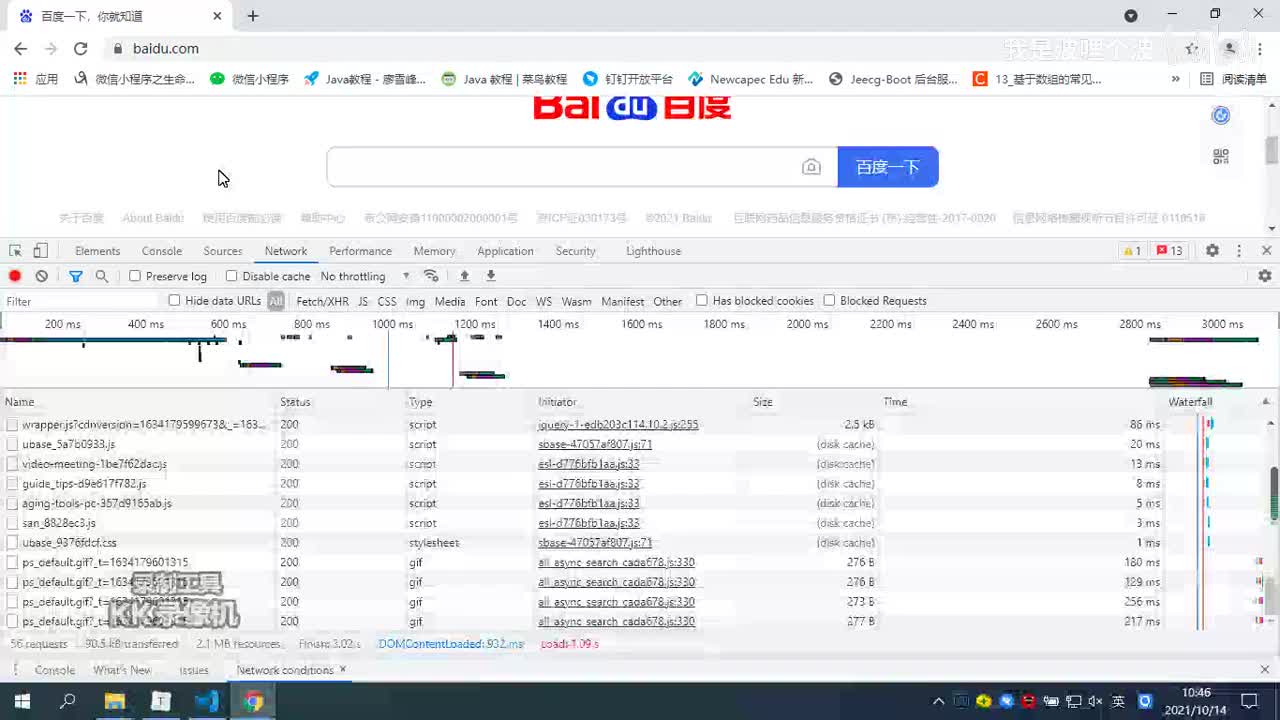Filter requests by Img
Screen dimensions: 1280x720
(415, 301)
